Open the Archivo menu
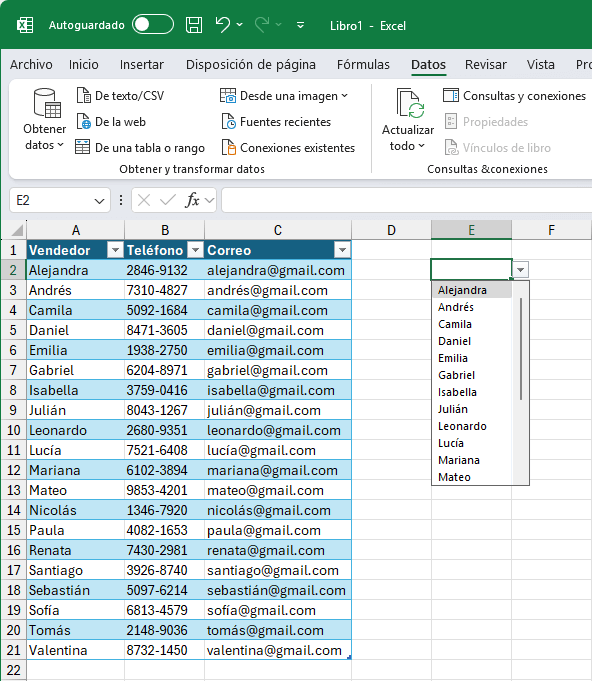 pos(31,65)
